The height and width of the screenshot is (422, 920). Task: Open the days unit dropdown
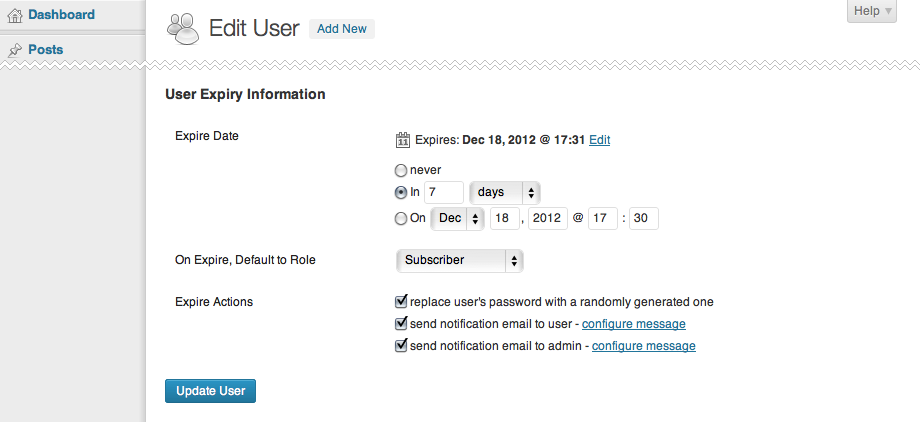pos(505,192)
